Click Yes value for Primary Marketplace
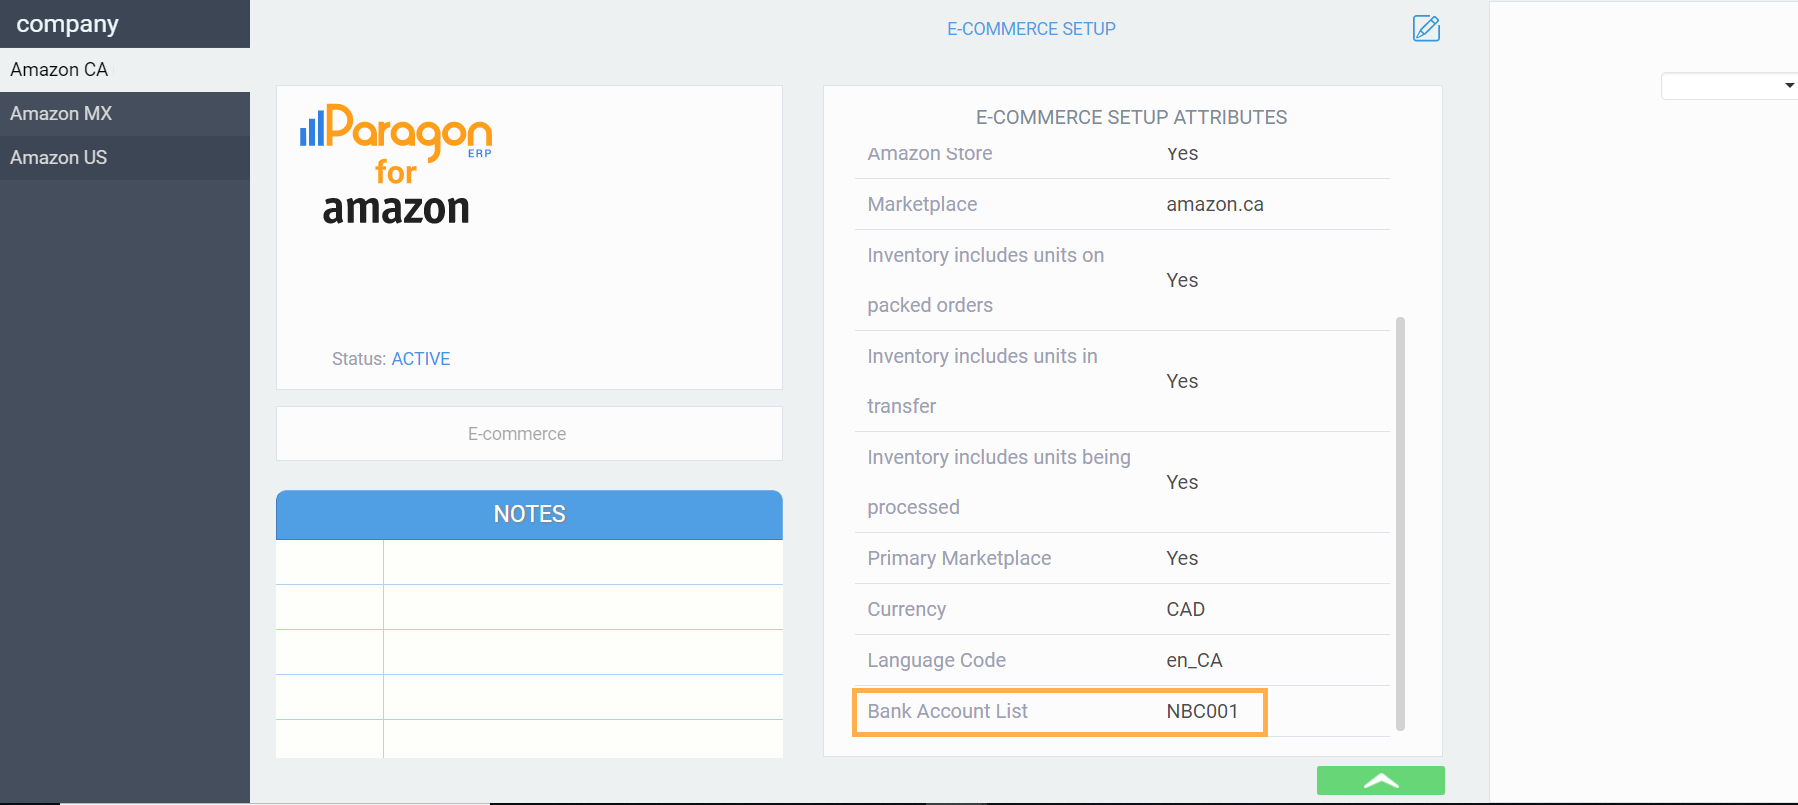 pos(1182,558)
